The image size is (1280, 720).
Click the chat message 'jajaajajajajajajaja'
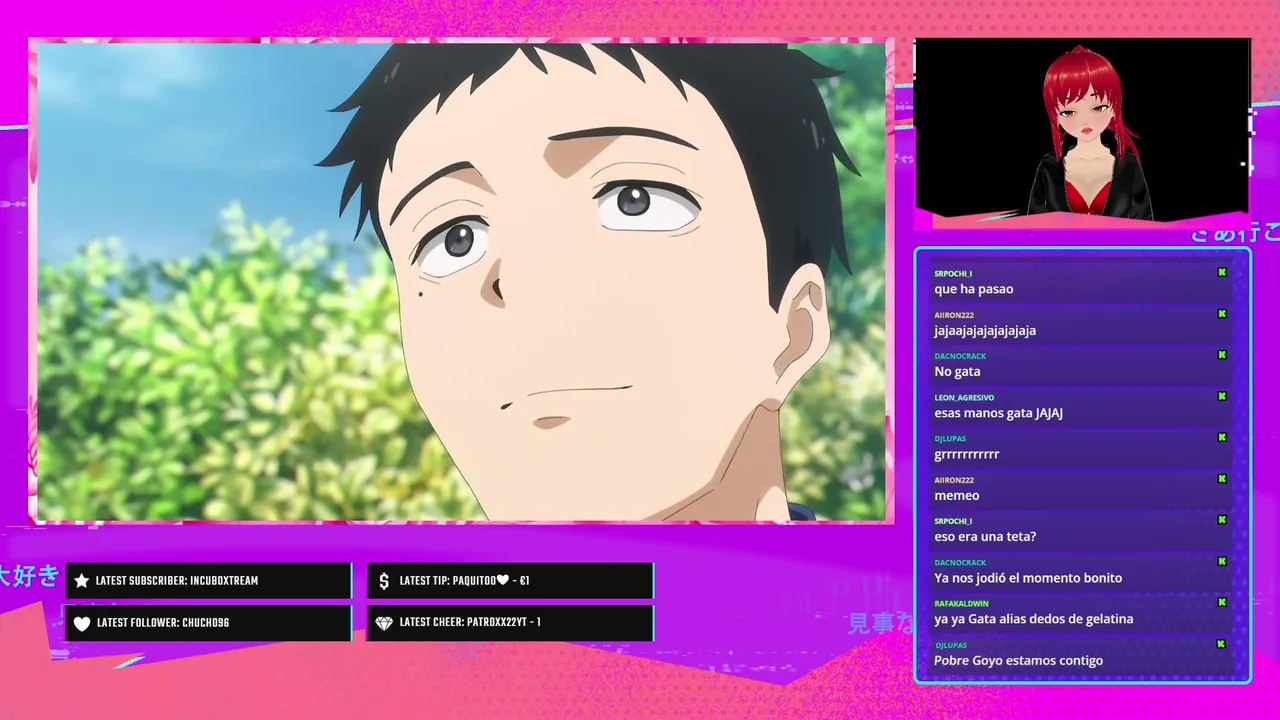[x=985, y=331]
